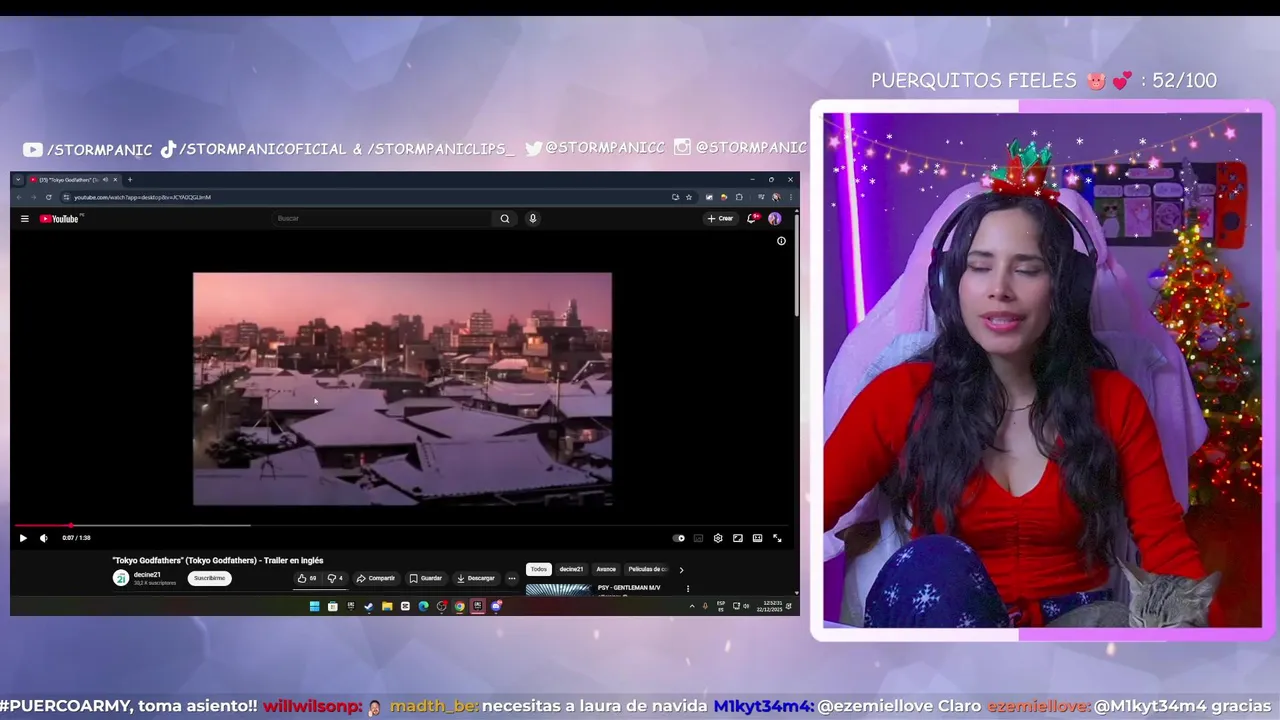Click the Compartir share button
1280x720 pixels.
[x=376, y=578]
